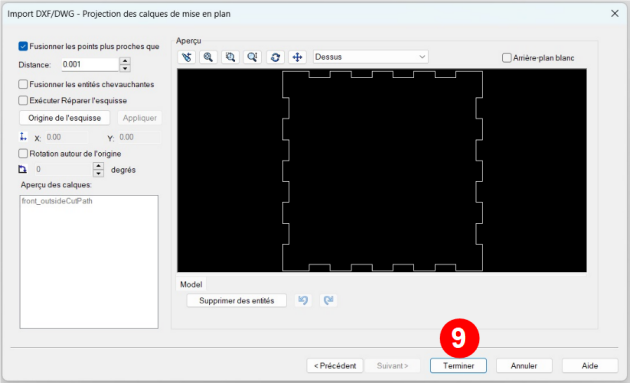Click the undo arrow beside Supprimer des entités
Image resolution: width=630 pixels, height=383 pixels.
[x=303, y=300]
